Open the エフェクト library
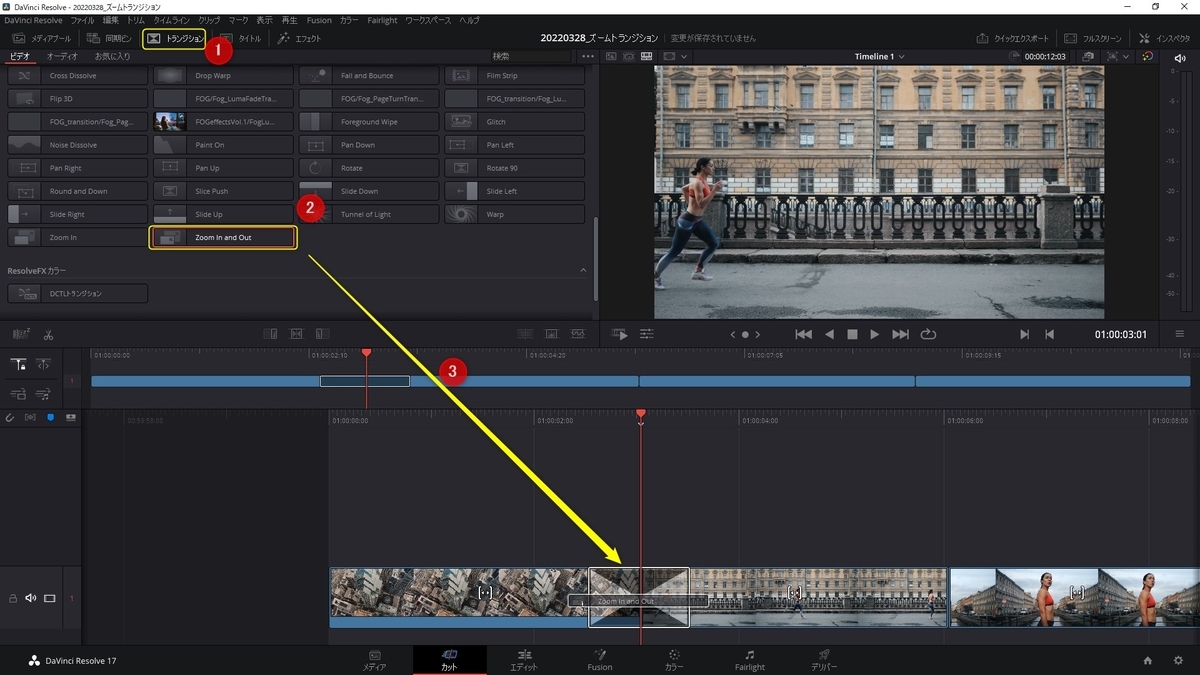This screenshot has height=675, width=1200. [x=299, y=38]
